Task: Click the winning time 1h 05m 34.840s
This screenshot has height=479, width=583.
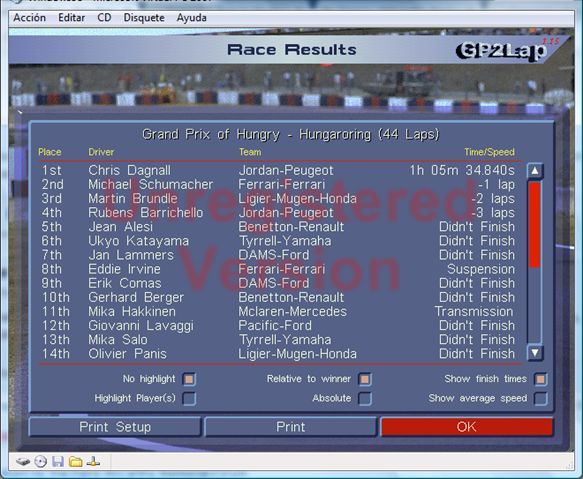Action: click(x=462, y=170)
